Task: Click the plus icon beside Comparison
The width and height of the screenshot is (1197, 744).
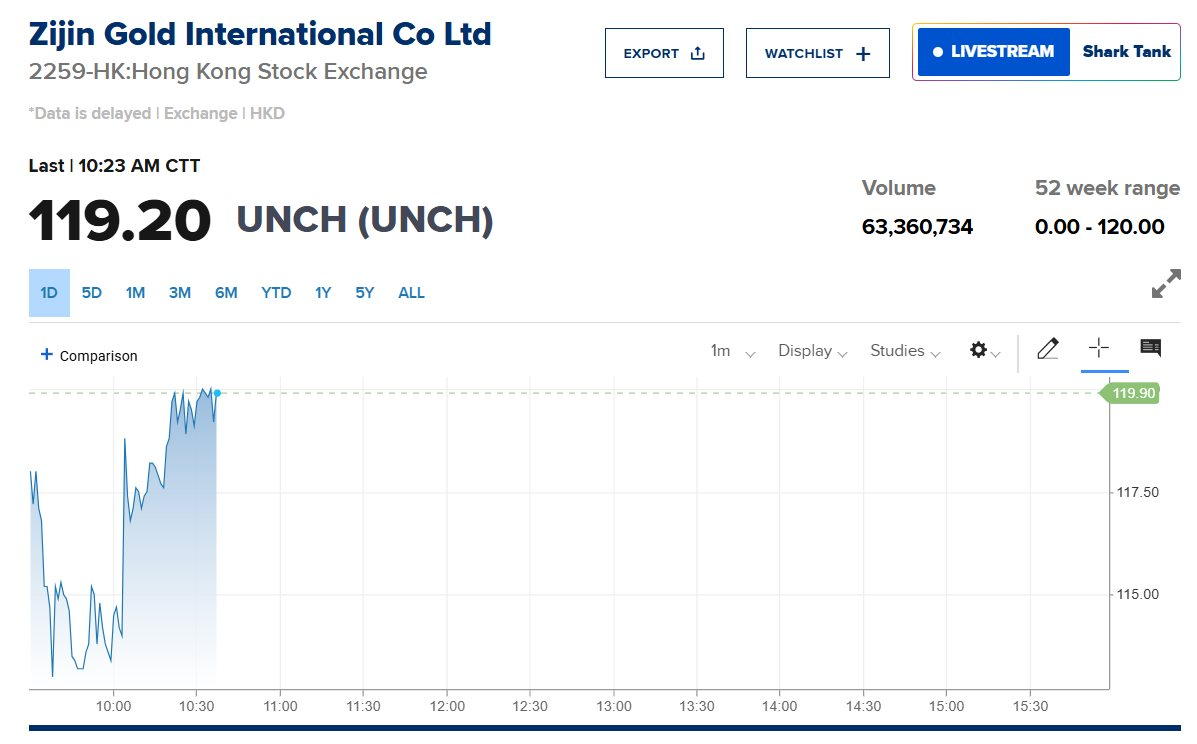Action: [46, 355]
